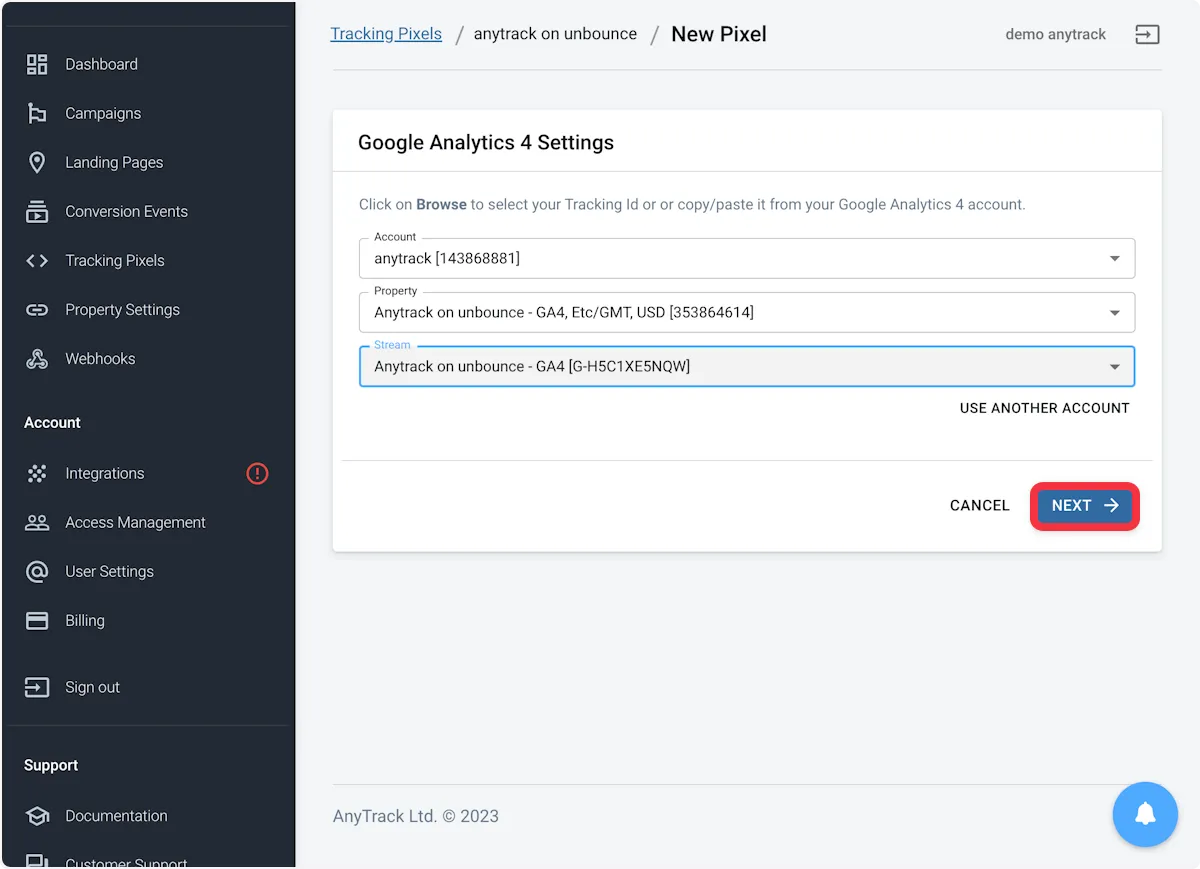Click the Account section heading in the sidebar

click(52, 422)
